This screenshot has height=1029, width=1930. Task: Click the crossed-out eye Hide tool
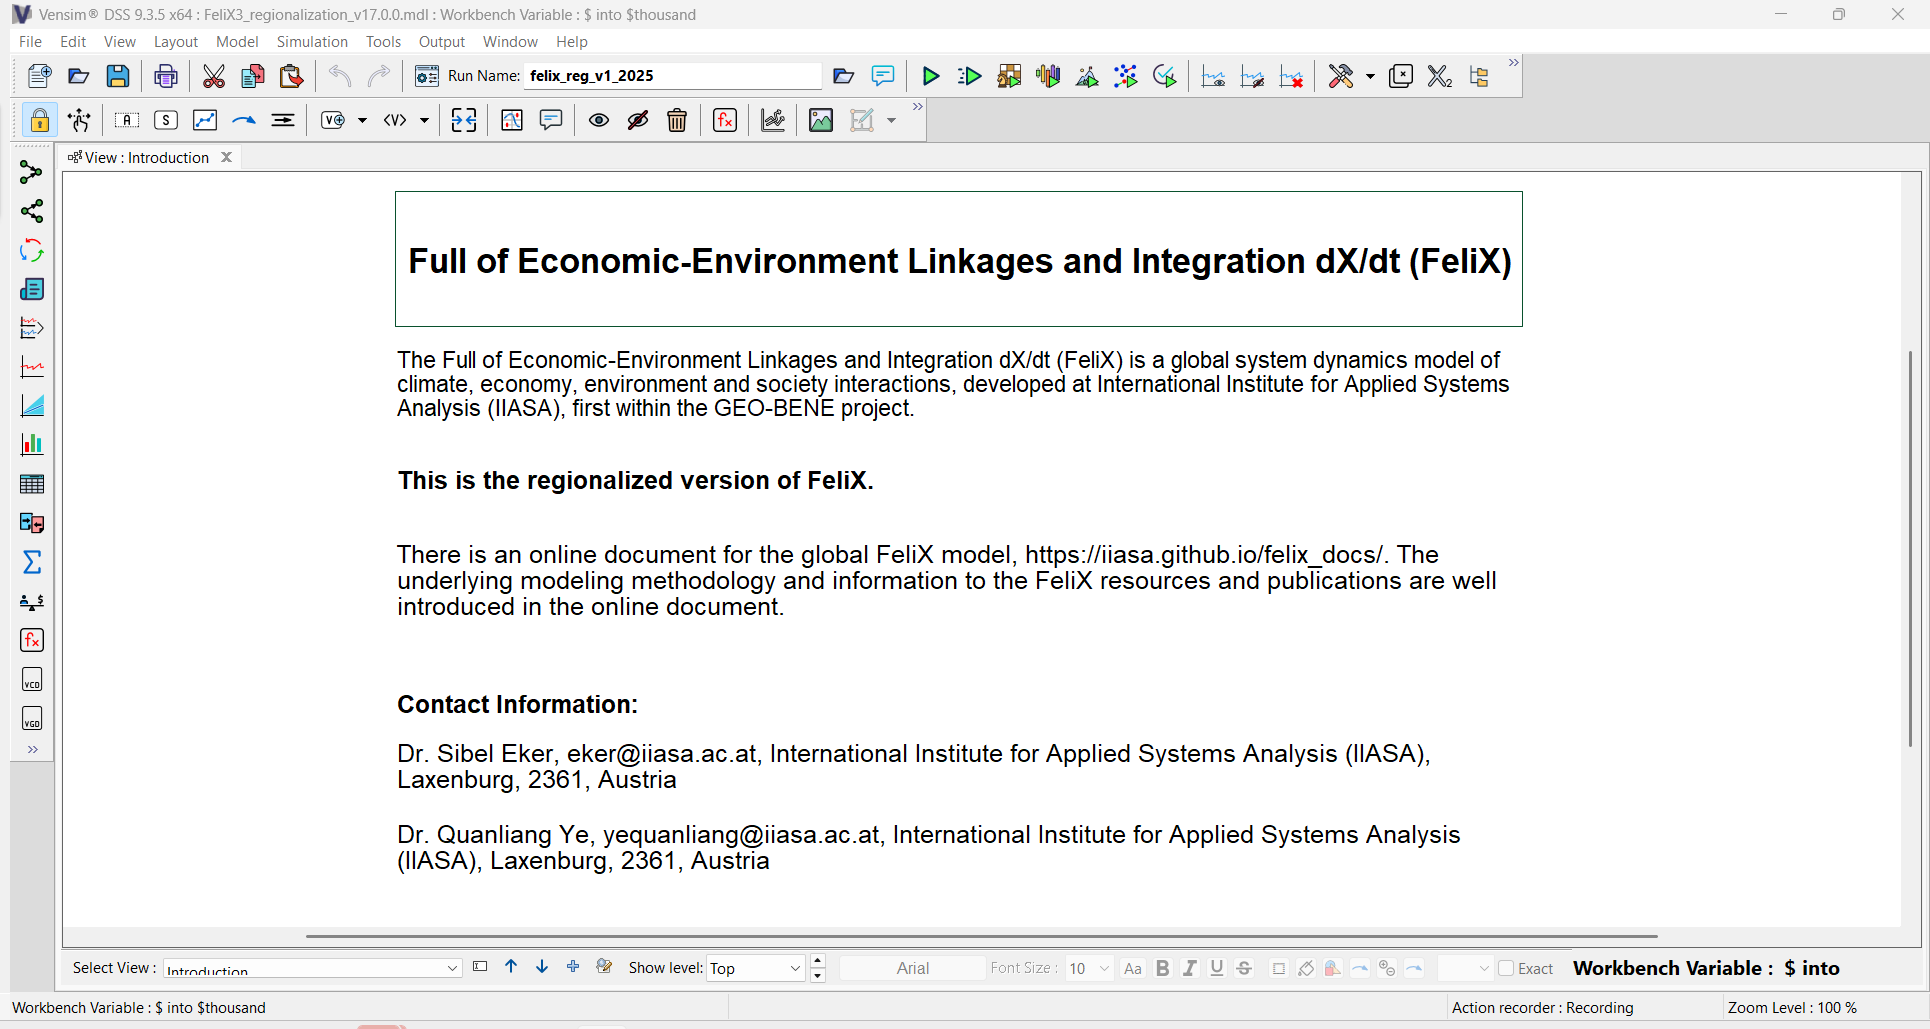click(x=638, y=121)
